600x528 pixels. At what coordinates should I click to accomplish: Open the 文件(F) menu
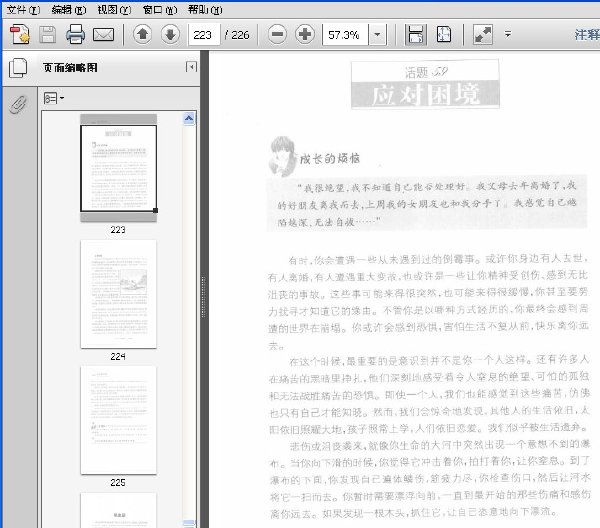23,10
